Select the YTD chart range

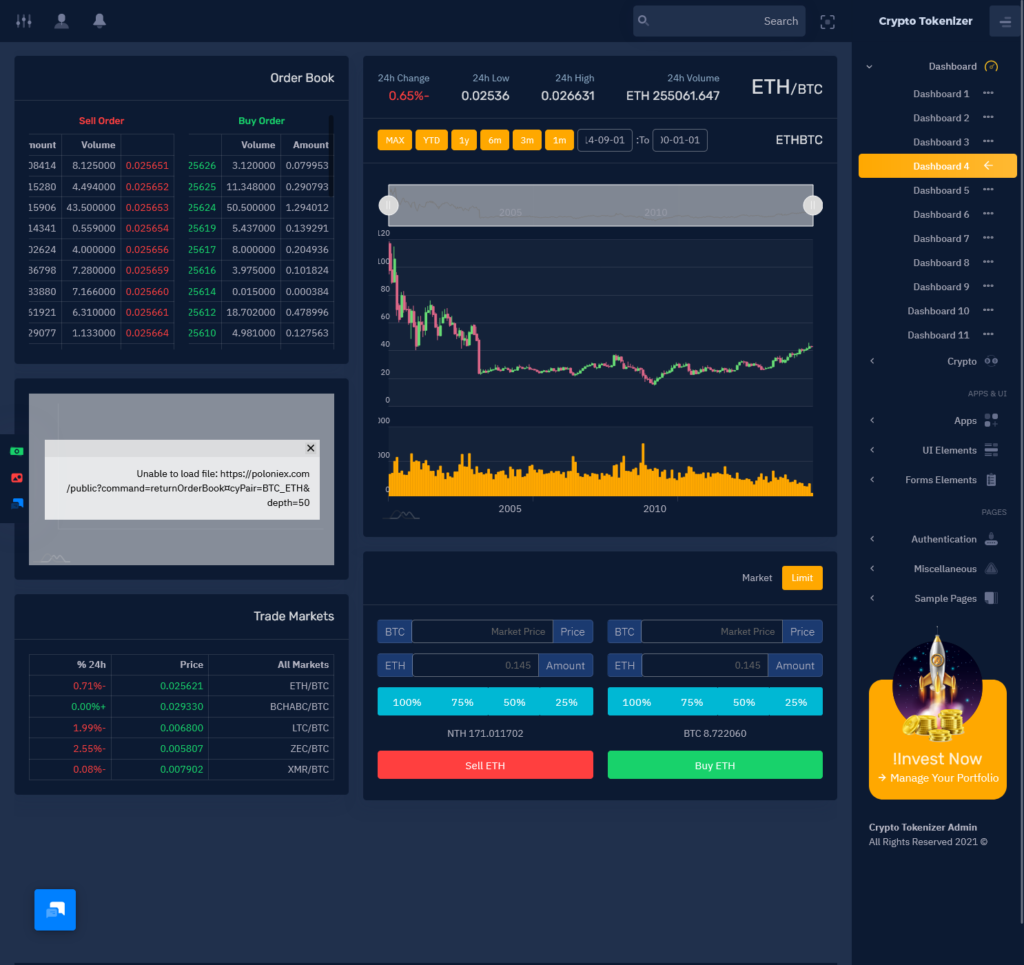click(x=431, y=140)
